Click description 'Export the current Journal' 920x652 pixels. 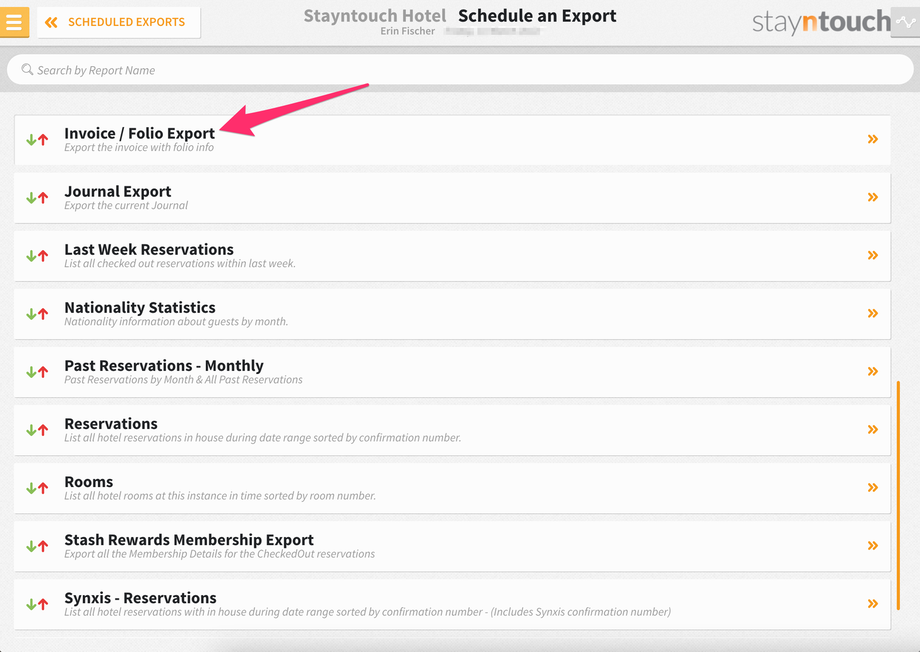[x=126, y=205]
